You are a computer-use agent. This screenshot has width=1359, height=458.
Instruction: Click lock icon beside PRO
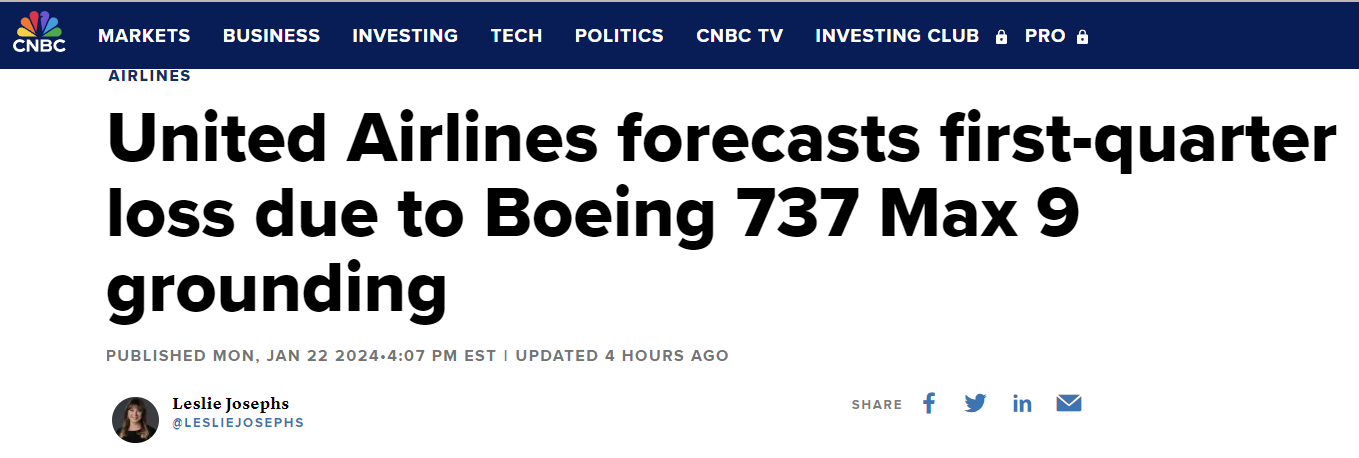coord(1082,37)
